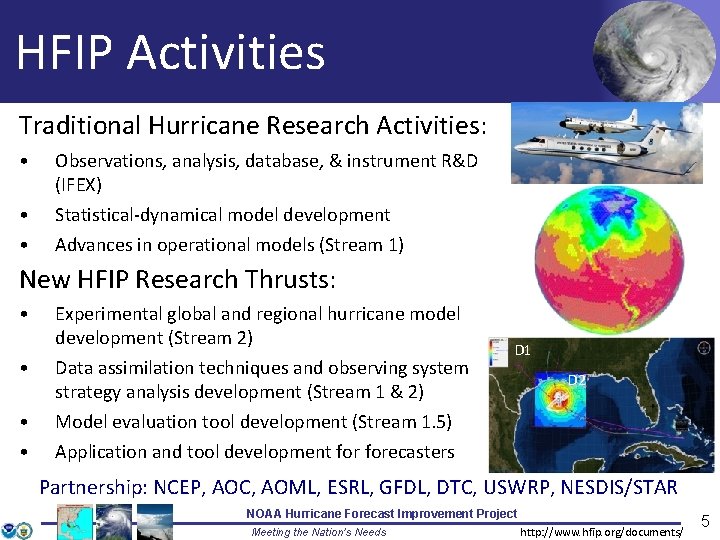720x540 pixels.
Task: Click 'Advances in operational models (Stream 1)' bullet
Action: click(x=229, y=245)
